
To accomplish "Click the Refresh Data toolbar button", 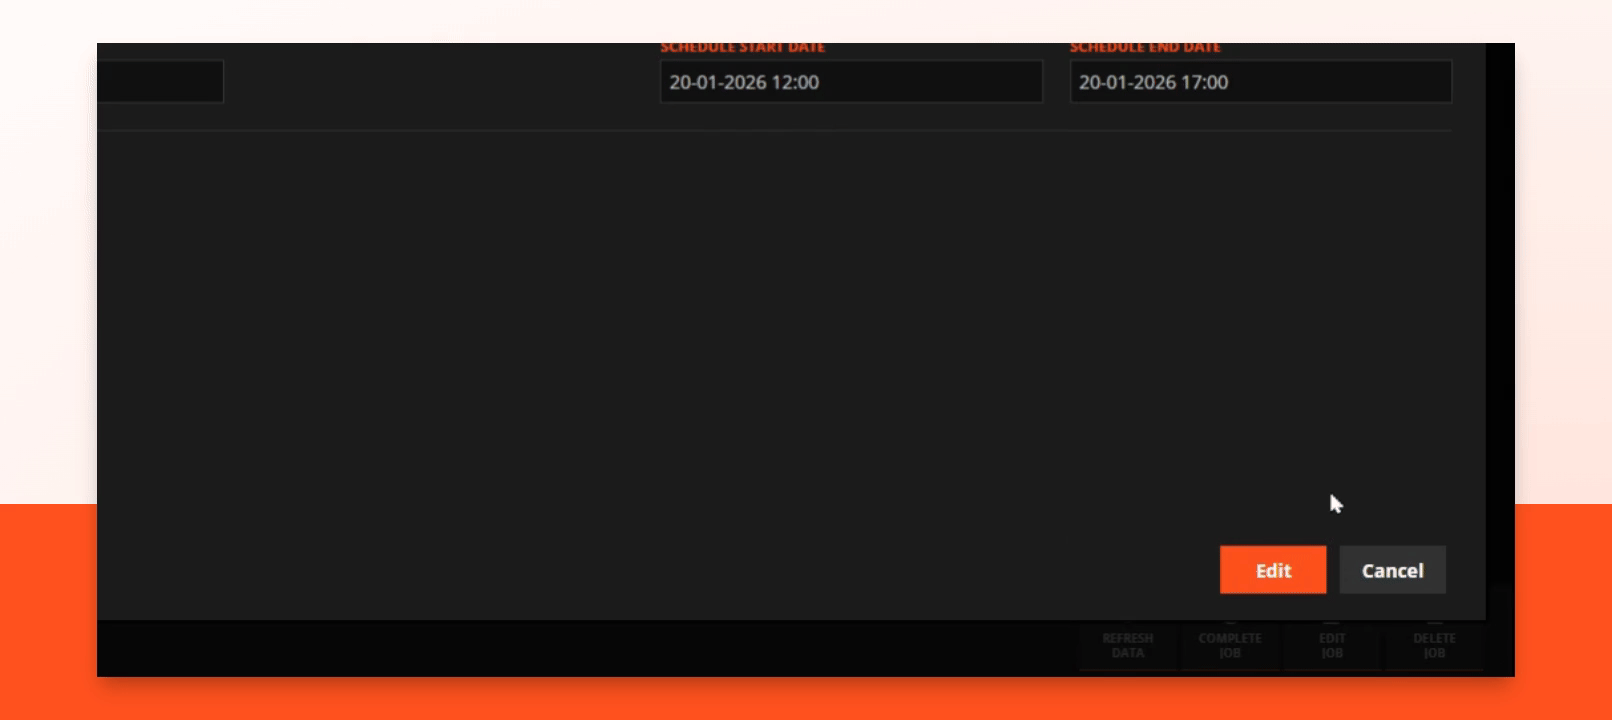I will click(1128, 645).
